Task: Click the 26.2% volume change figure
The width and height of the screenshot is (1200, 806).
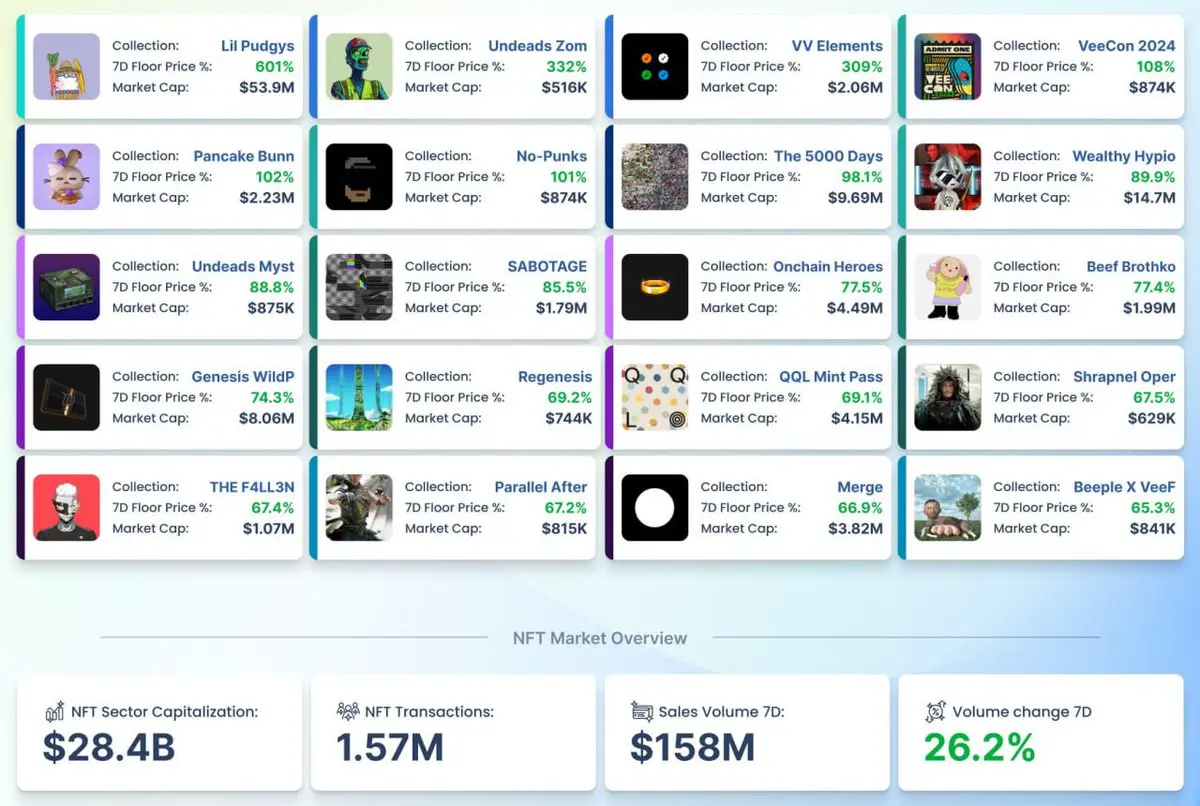Action: tap(979, 748)
